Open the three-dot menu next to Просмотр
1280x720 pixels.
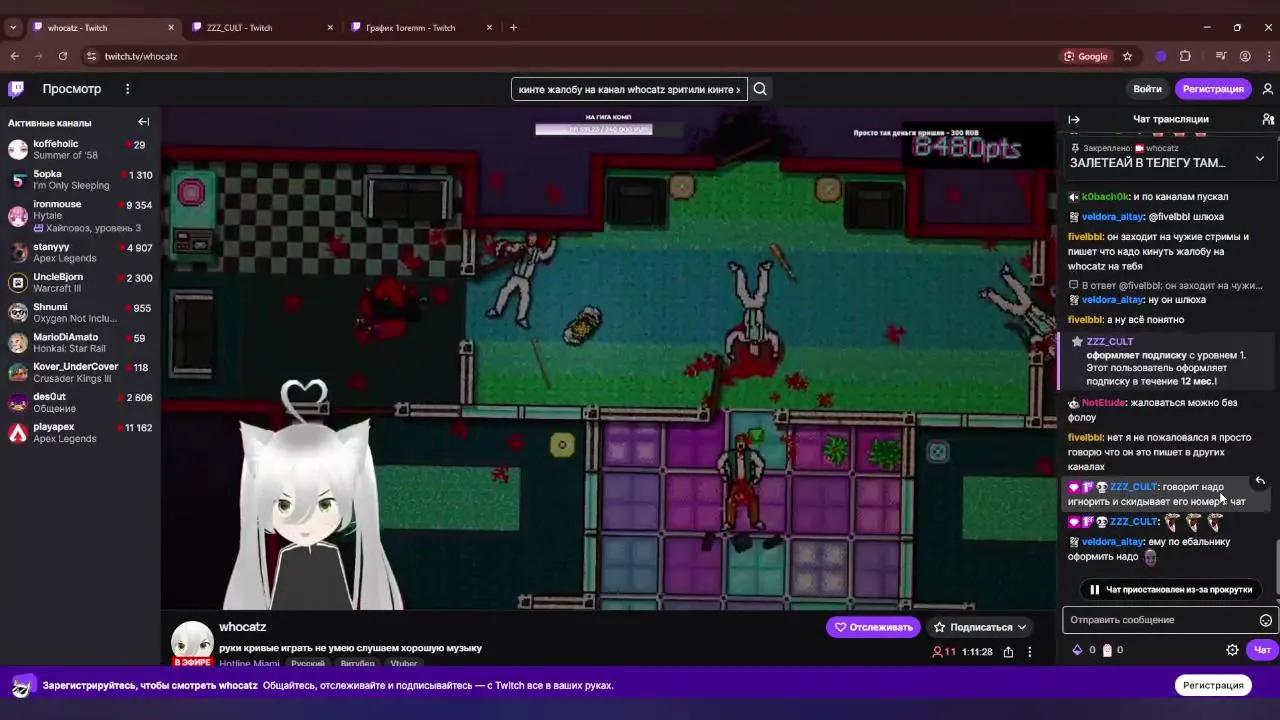[x=127, y=89]
